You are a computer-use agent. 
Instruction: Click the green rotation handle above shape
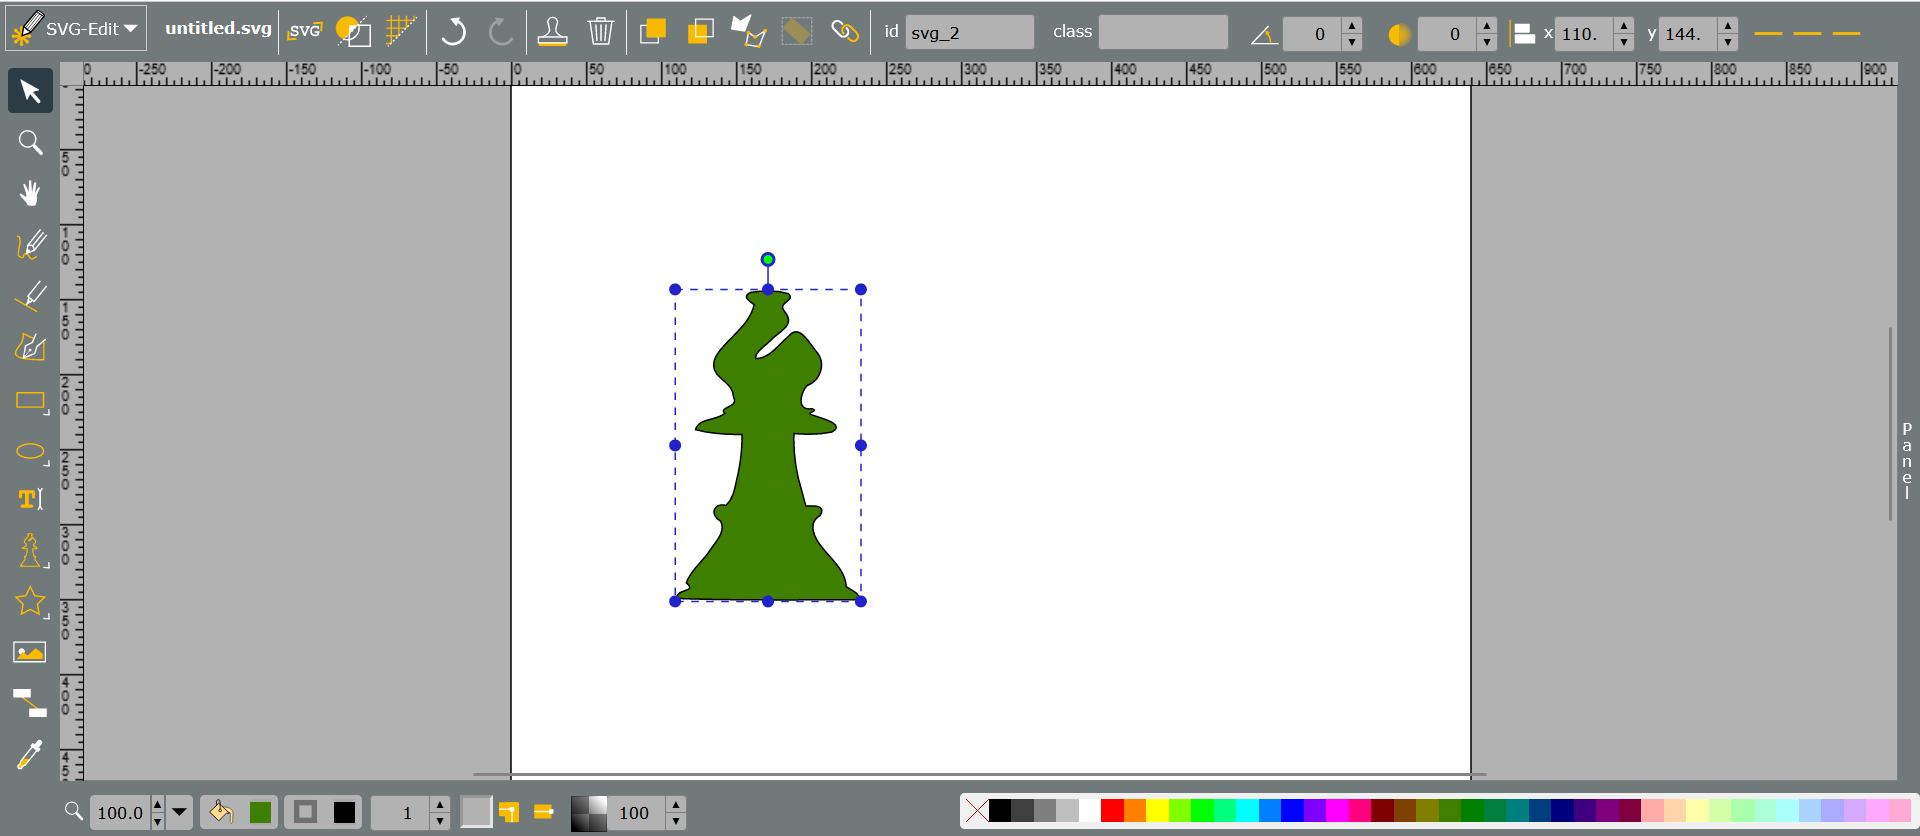pyautogui.click(x=768, y=260)
